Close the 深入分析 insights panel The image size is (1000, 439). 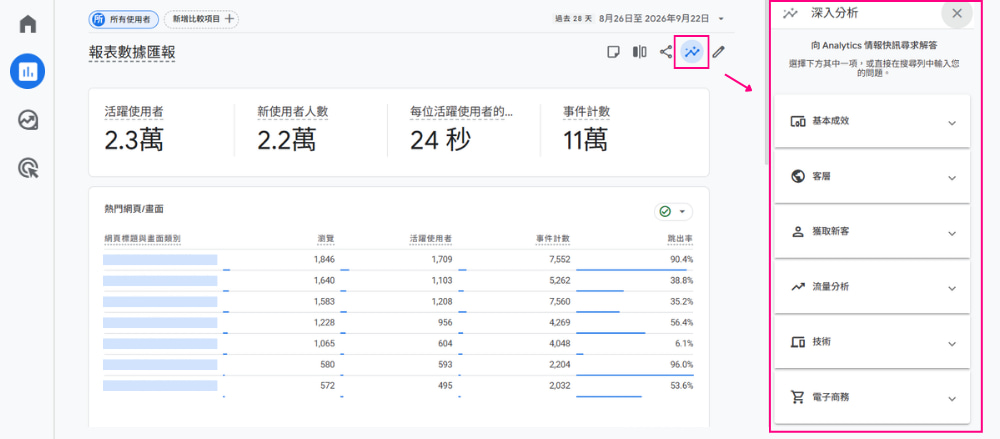[x=957, y=13]
